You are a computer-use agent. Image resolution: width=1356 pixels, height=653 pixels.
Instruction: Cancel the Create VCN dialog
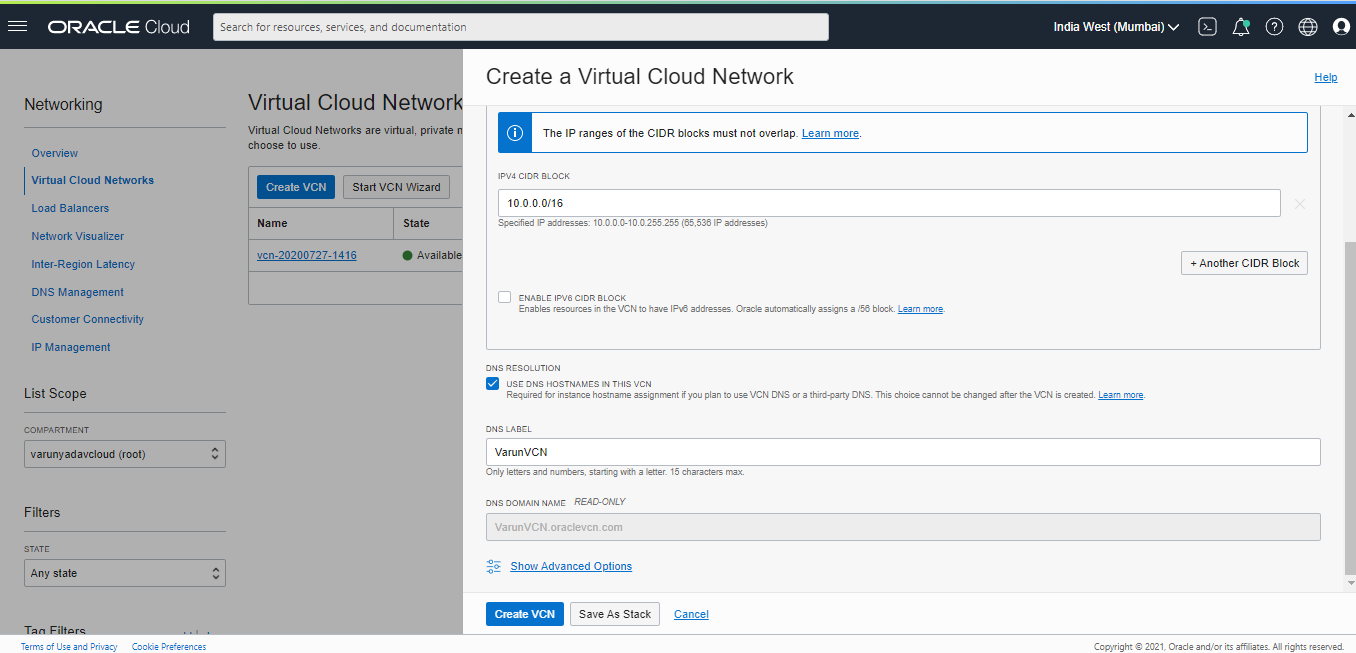[691, 614]
